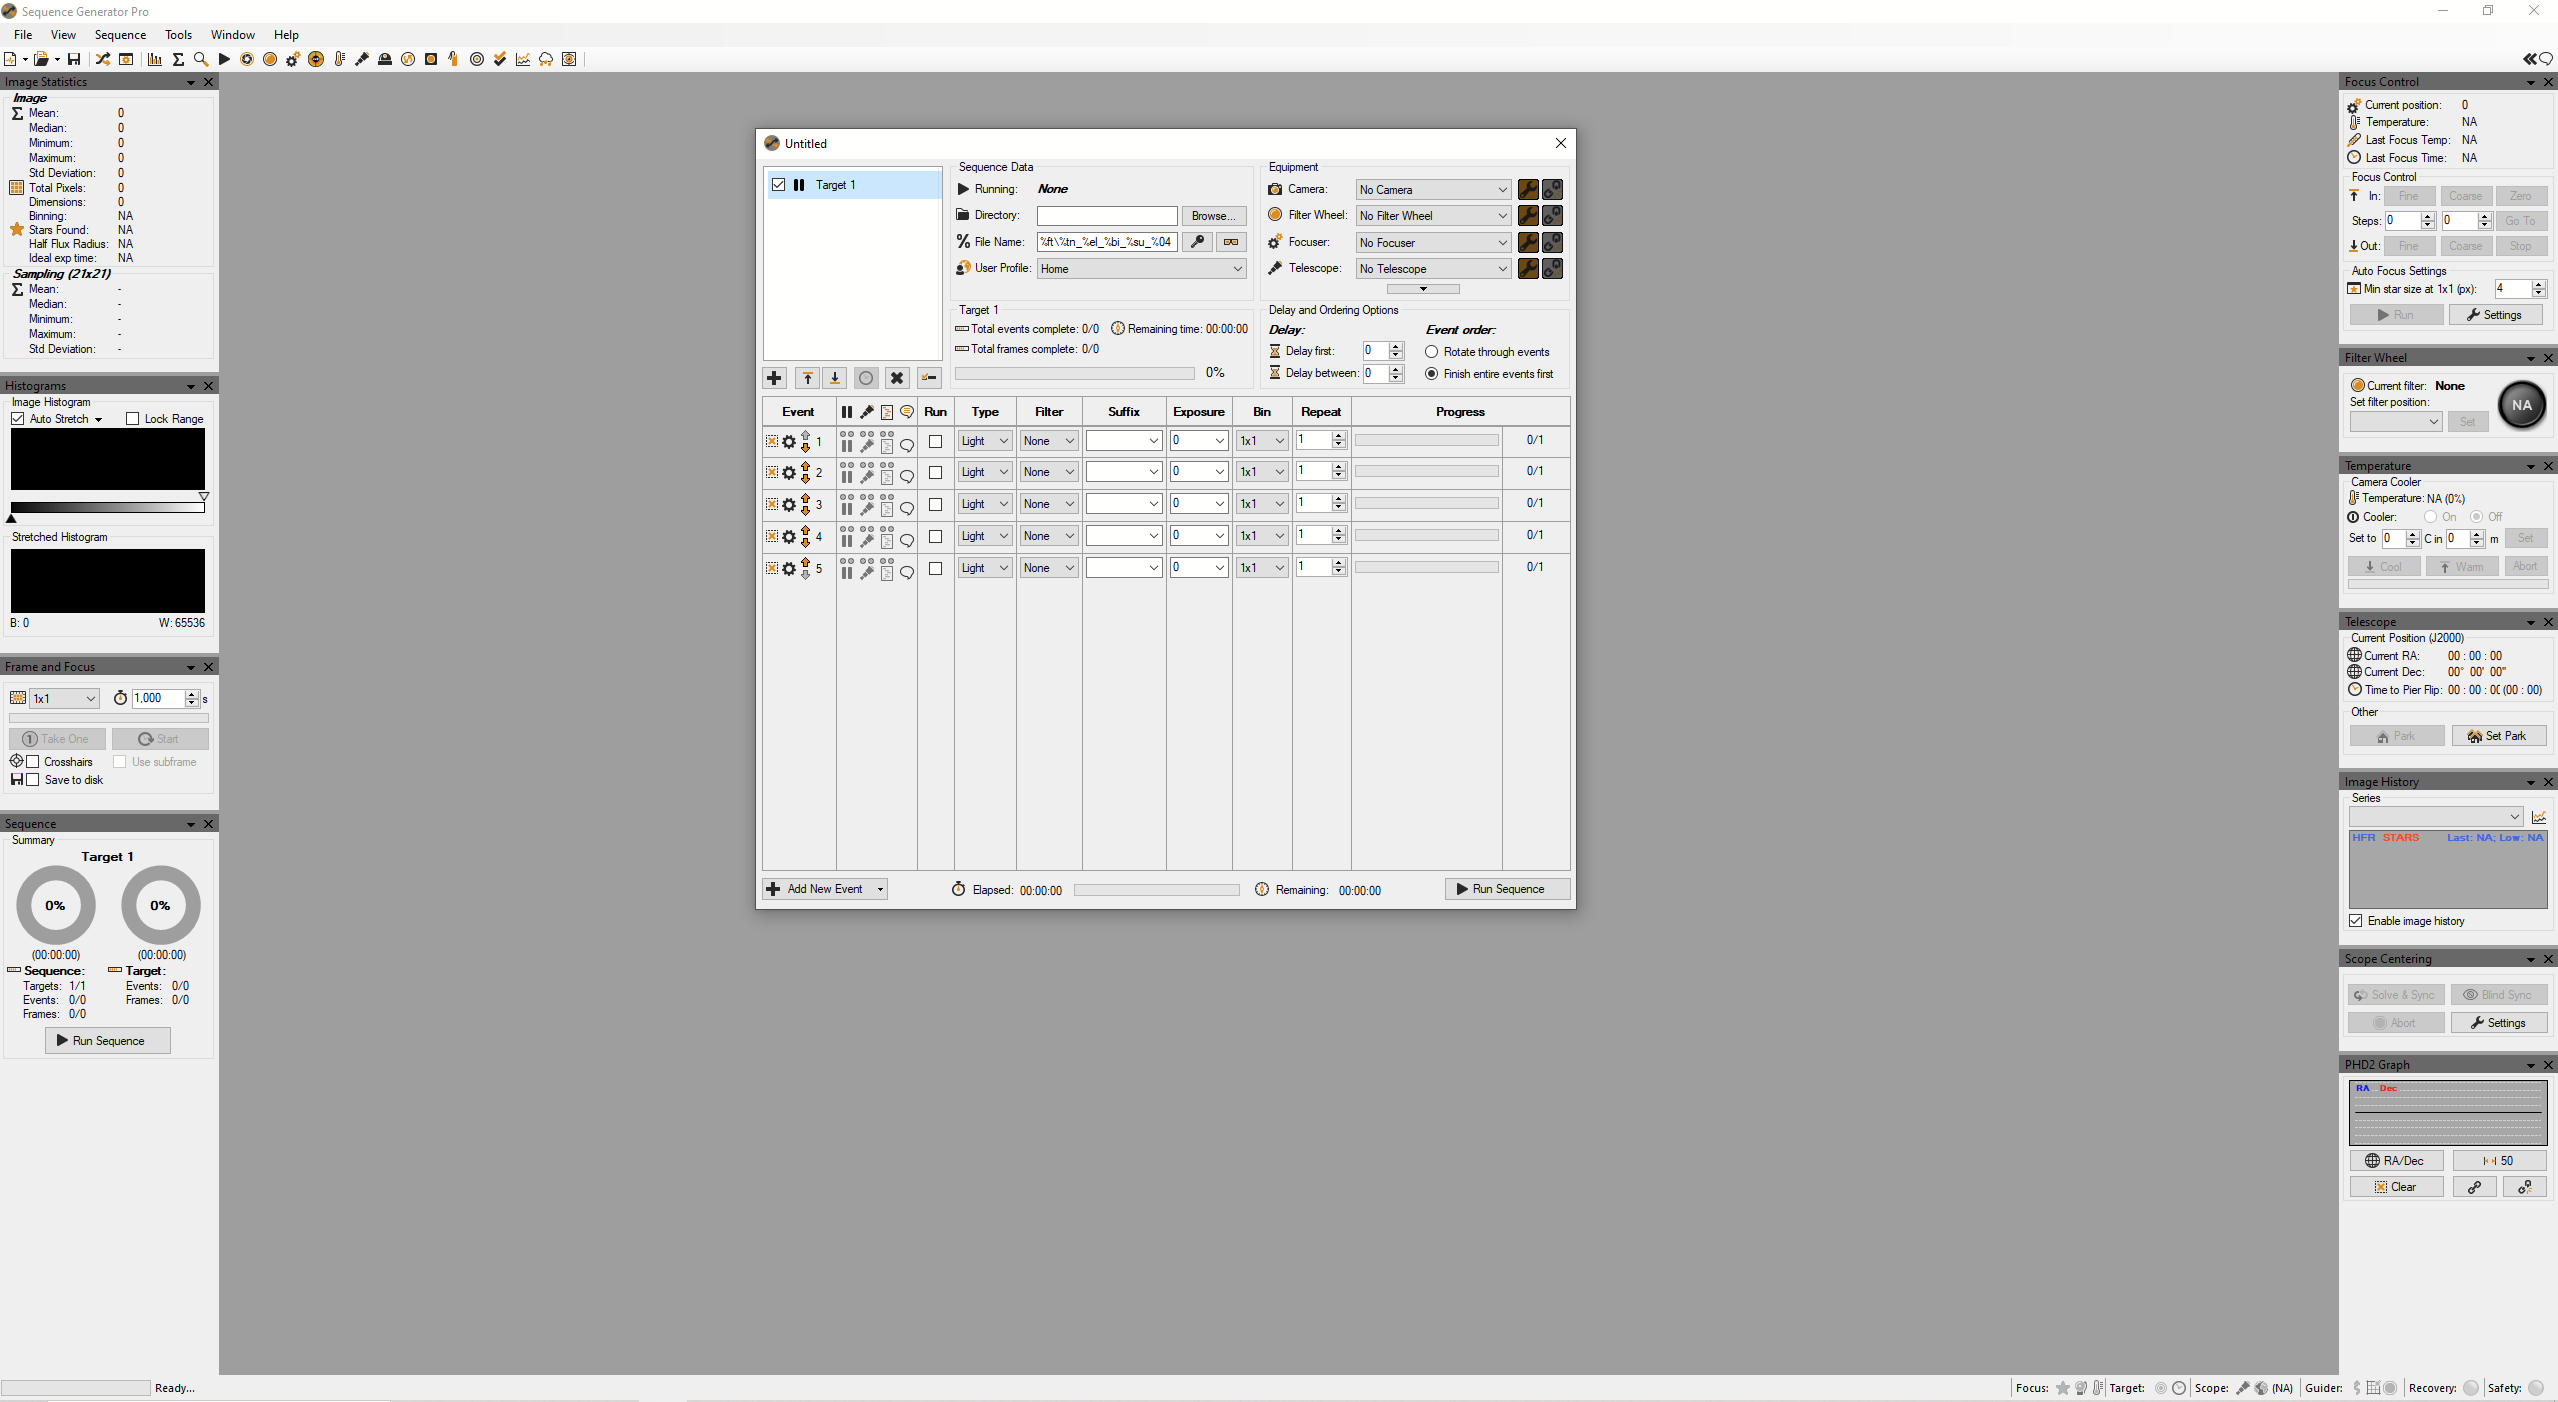Click the thermometer temperature toolbar icon
2558x1402 pixels.
pos(339,59)
